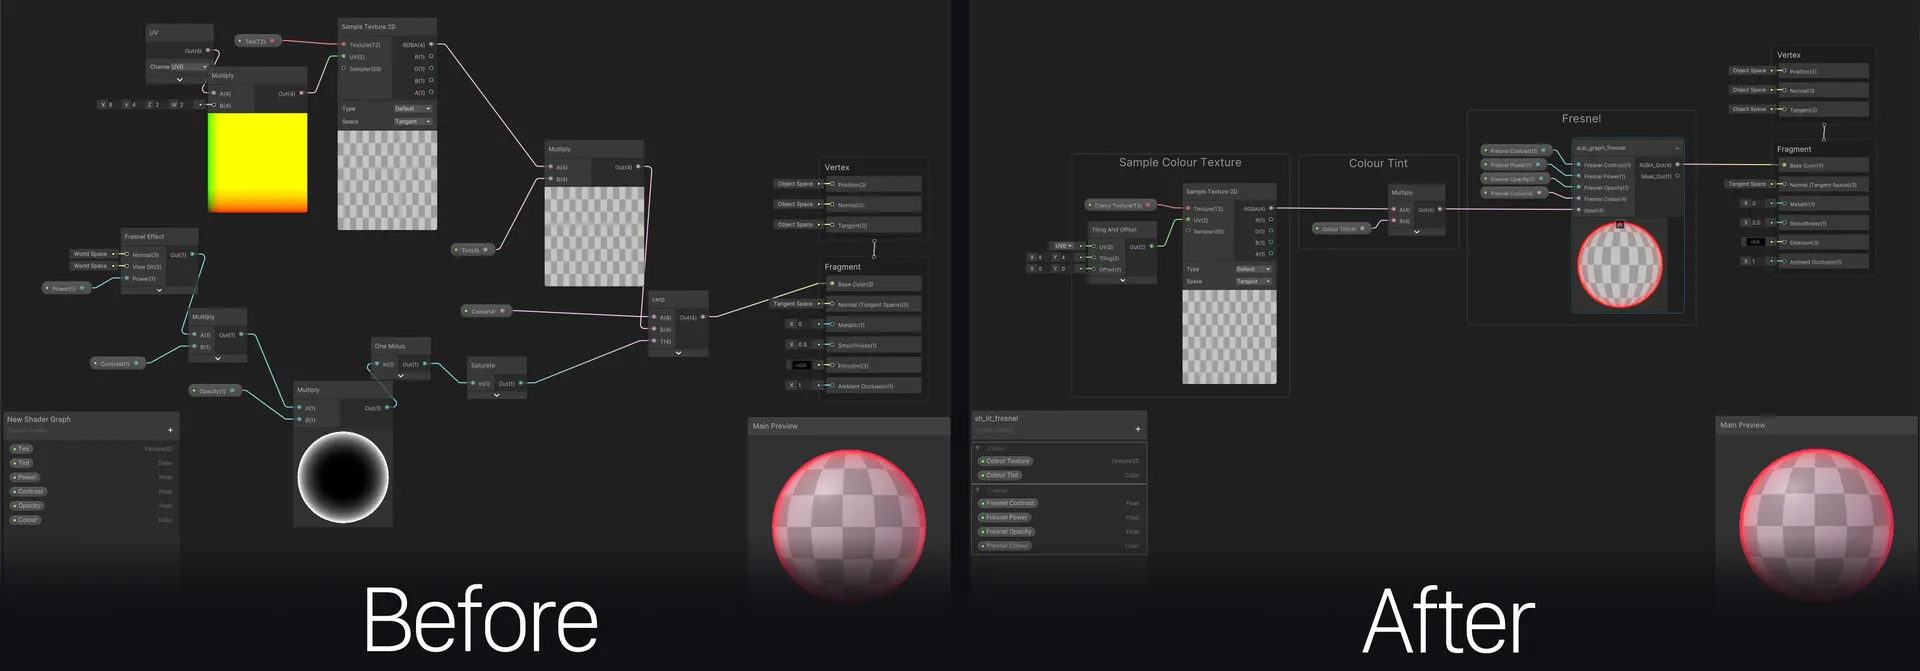Click Lerp node header
Viewport: 1920px width, 671px height.
tap(678, 299)
